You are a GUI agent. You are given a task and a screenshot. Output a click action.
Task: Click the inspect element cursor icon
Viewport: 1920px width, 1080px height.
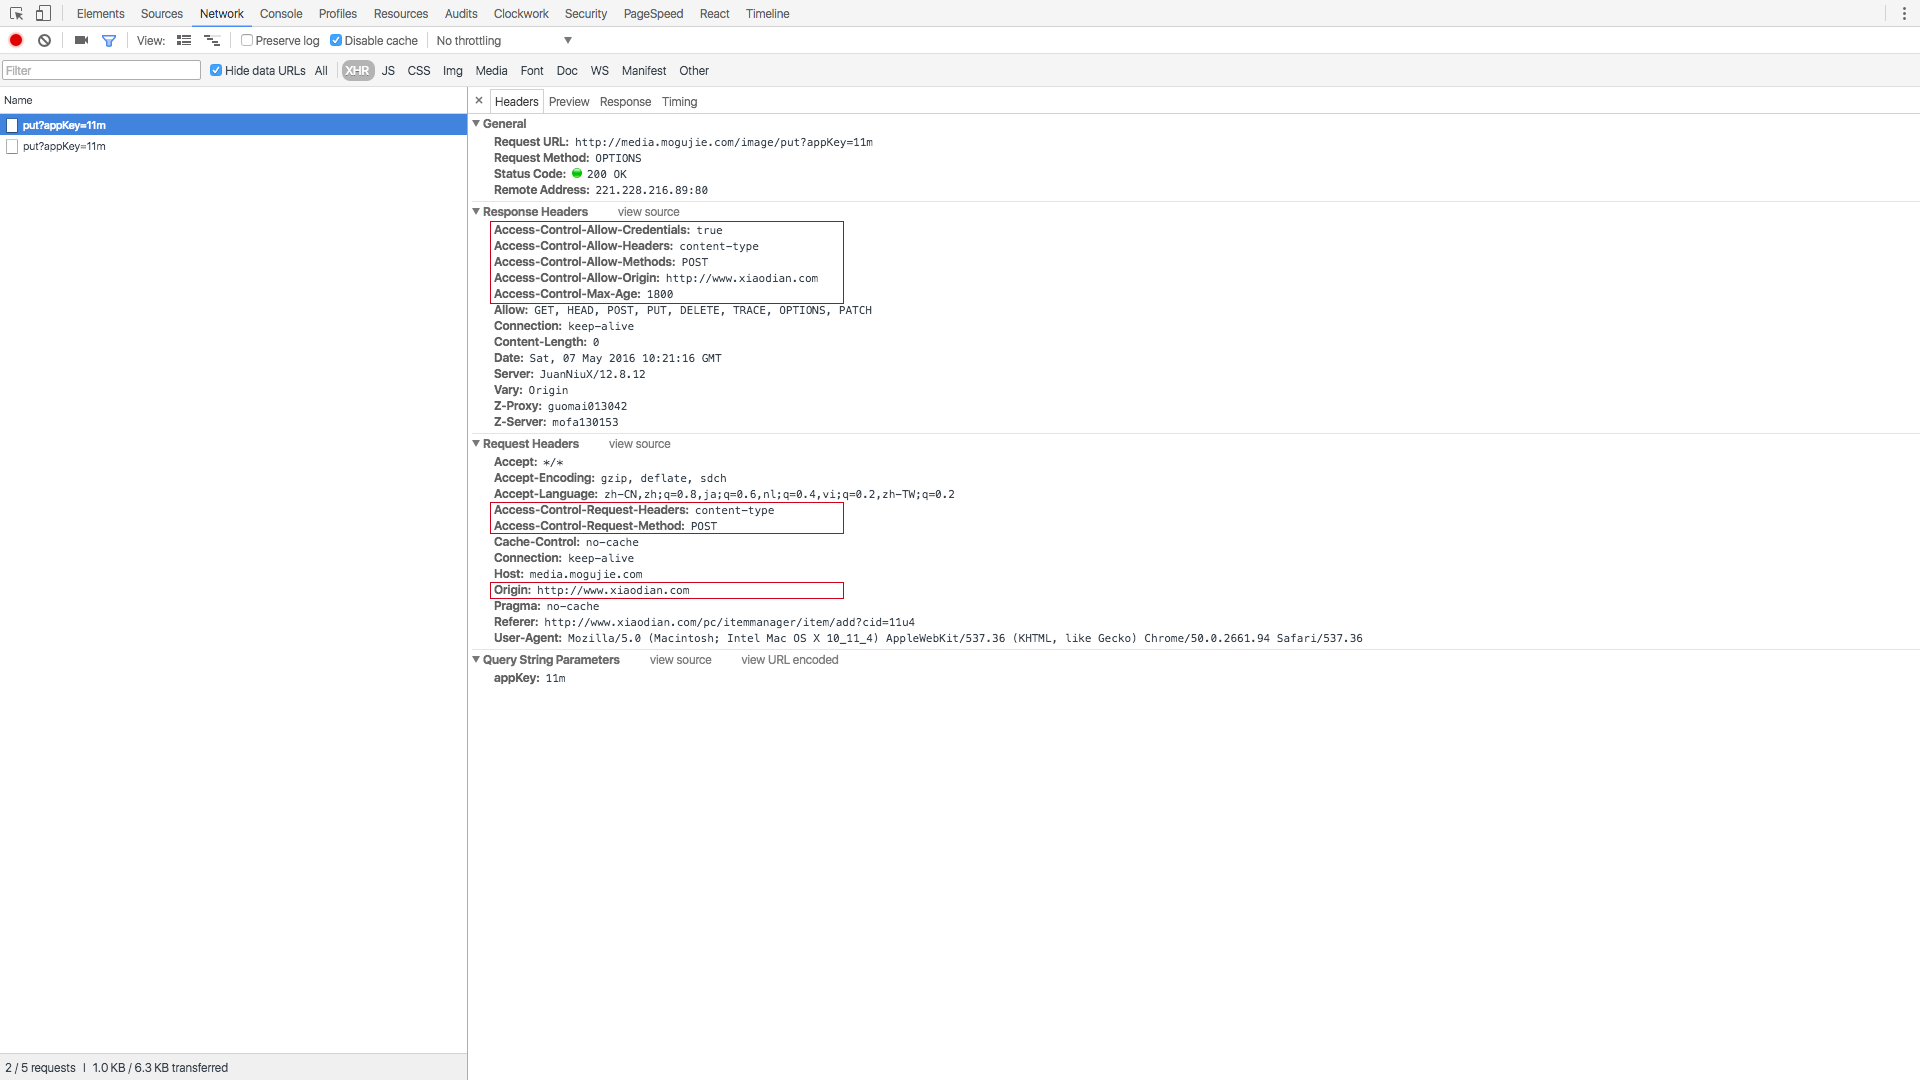point(16,14)
